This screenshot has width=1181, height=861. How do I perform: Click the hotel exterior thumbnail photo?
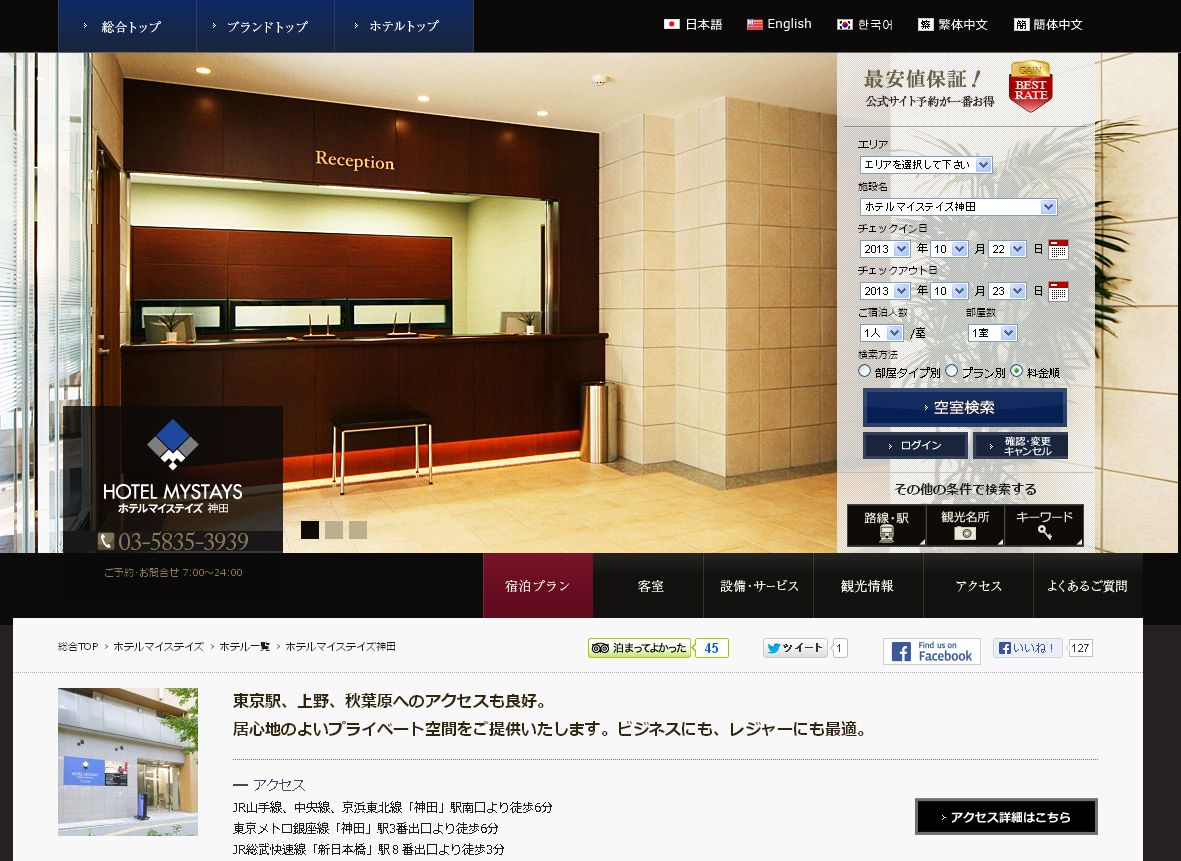pyautogui.click(x=128, y=762)
